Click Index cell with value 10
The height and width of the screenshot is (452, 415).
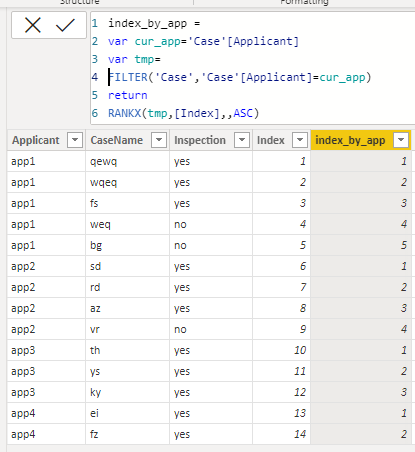point(282,350)
